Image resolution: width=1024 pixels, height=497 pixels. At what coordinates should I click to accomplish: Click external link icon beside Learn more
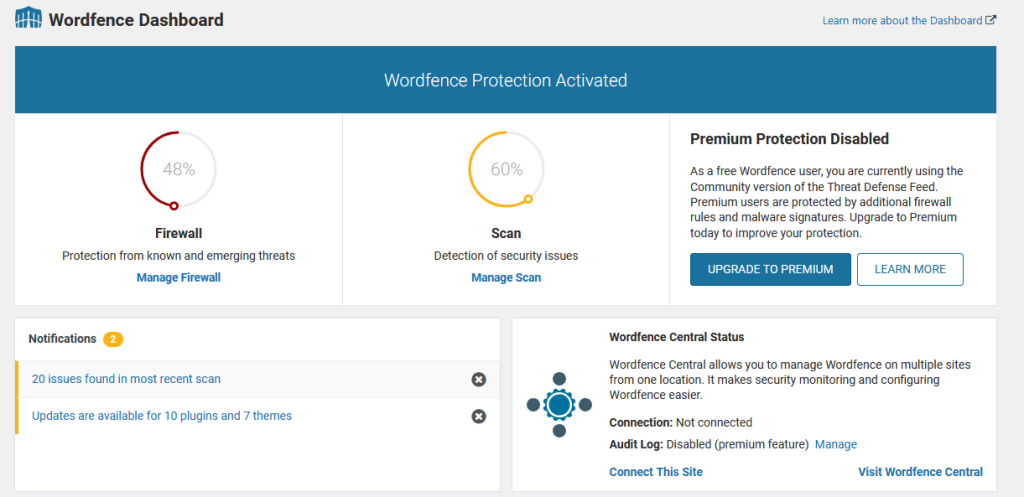click(991, 20)
